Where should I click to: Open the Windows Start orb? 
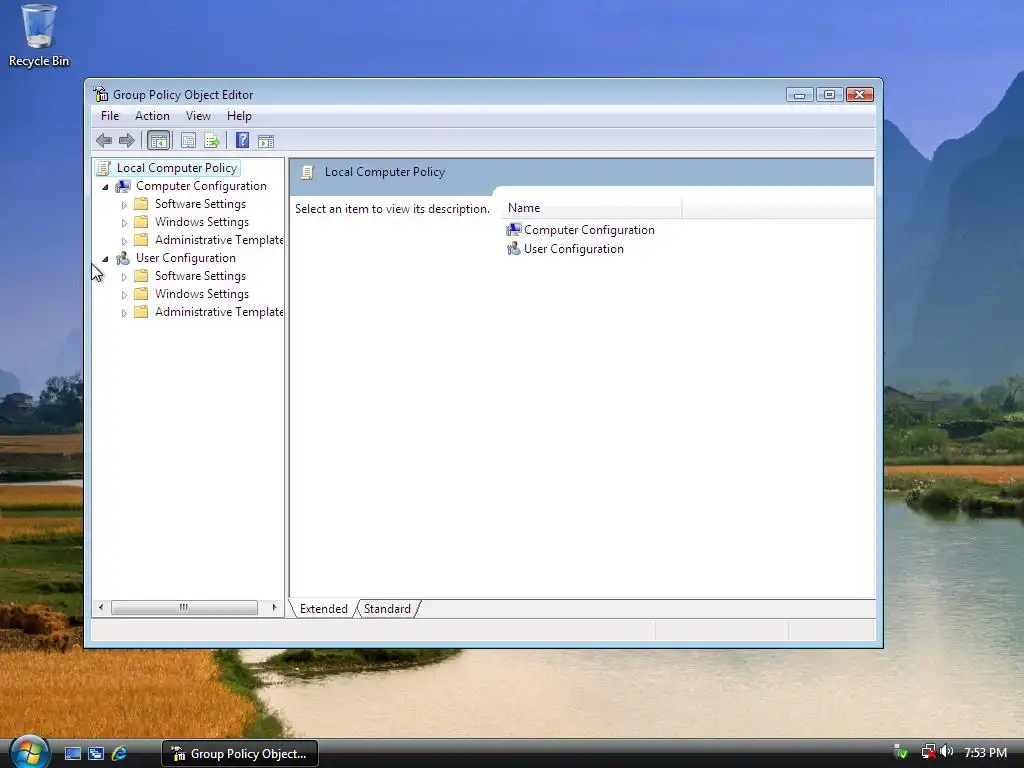29,752
